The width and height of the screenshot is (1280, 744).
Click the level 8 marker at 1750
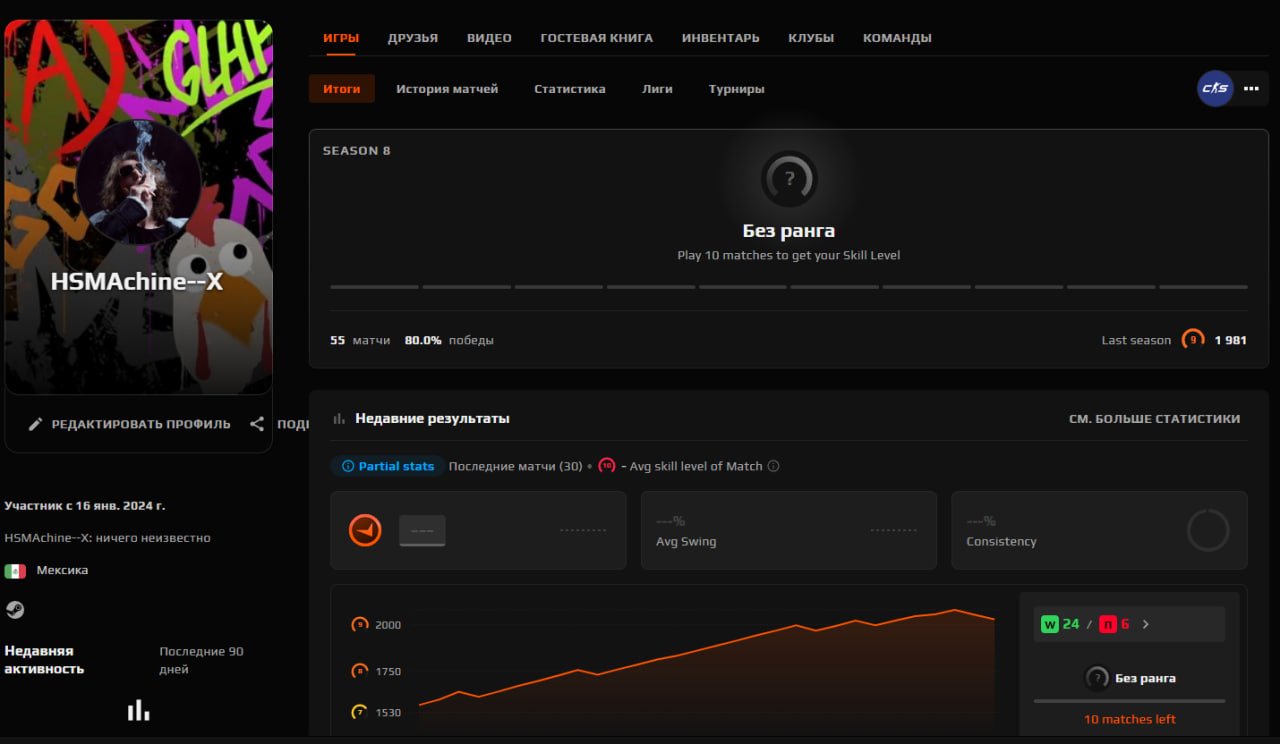pyautogui.click(x=360, y=671)
